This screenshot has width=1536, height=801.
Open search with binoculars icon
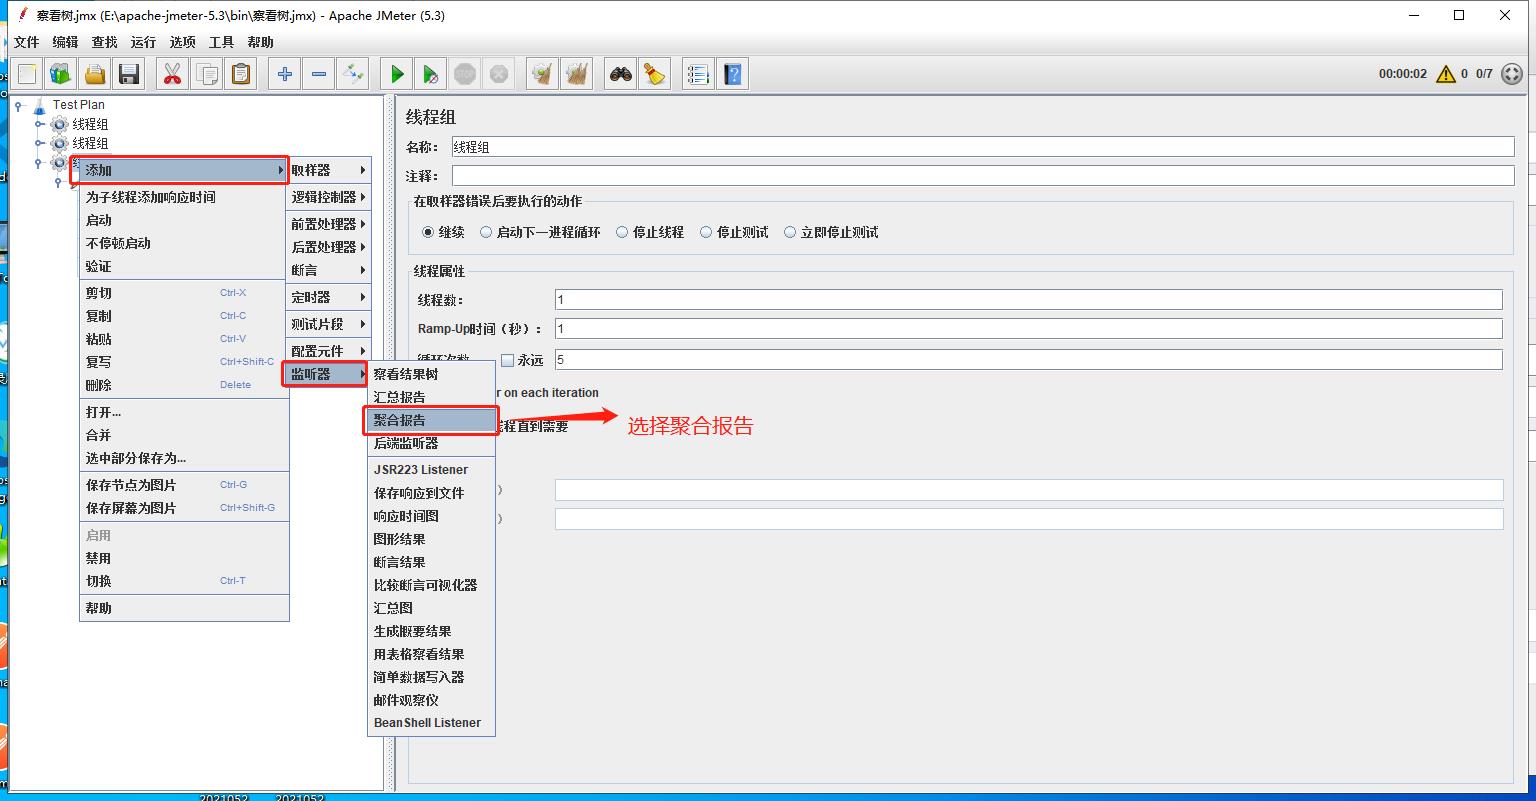click(x=621, y=74)
